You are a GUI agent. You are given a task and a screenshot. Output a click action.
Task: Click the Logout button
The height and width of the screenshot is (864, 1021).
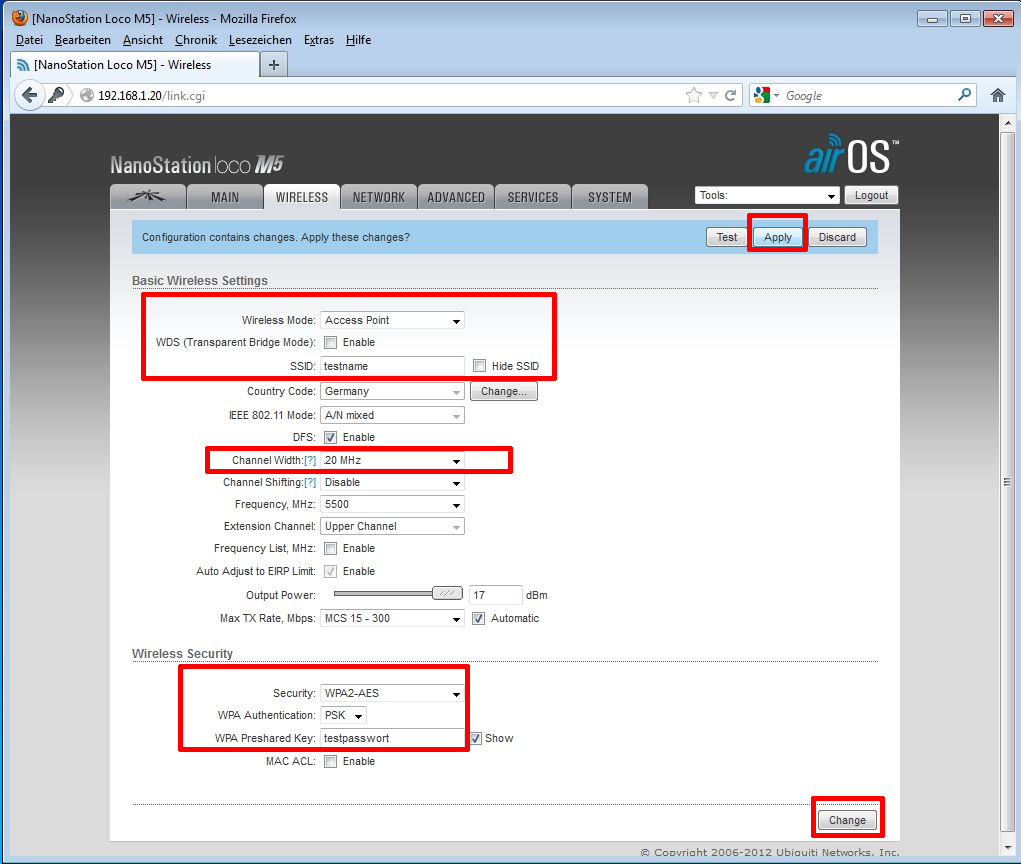coord(871,195)
